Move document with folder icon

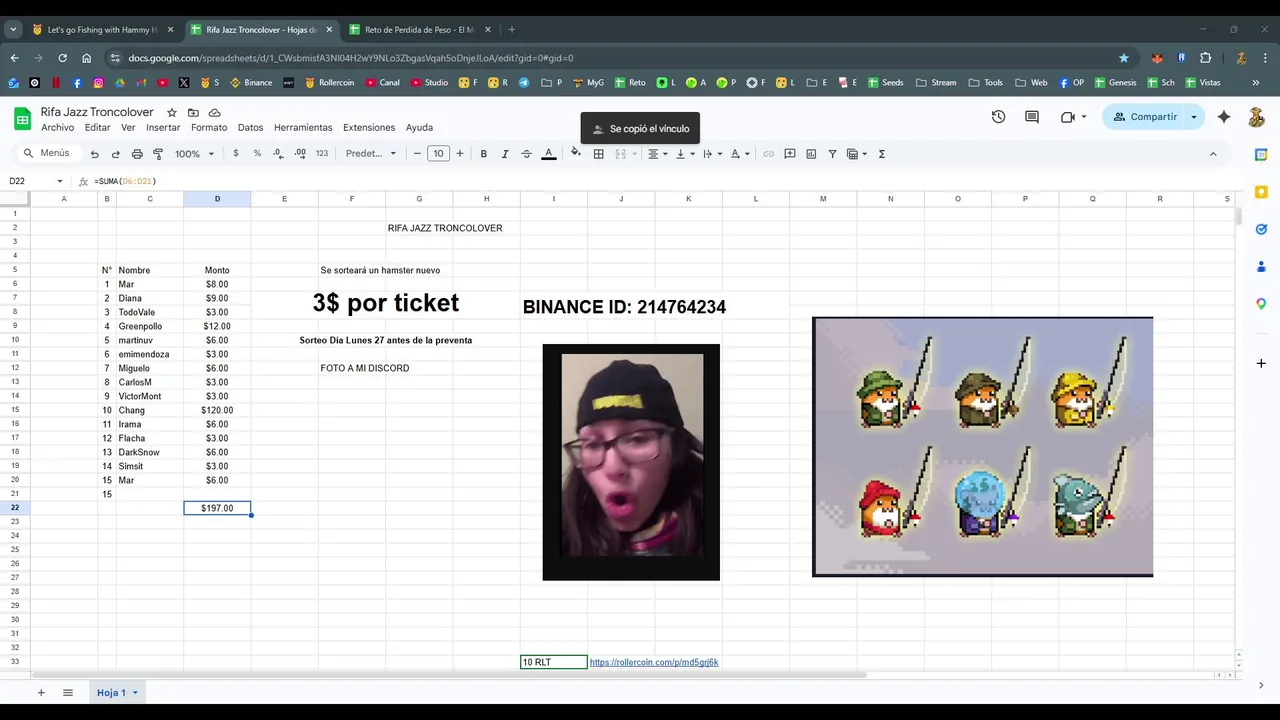click(193, 113)
